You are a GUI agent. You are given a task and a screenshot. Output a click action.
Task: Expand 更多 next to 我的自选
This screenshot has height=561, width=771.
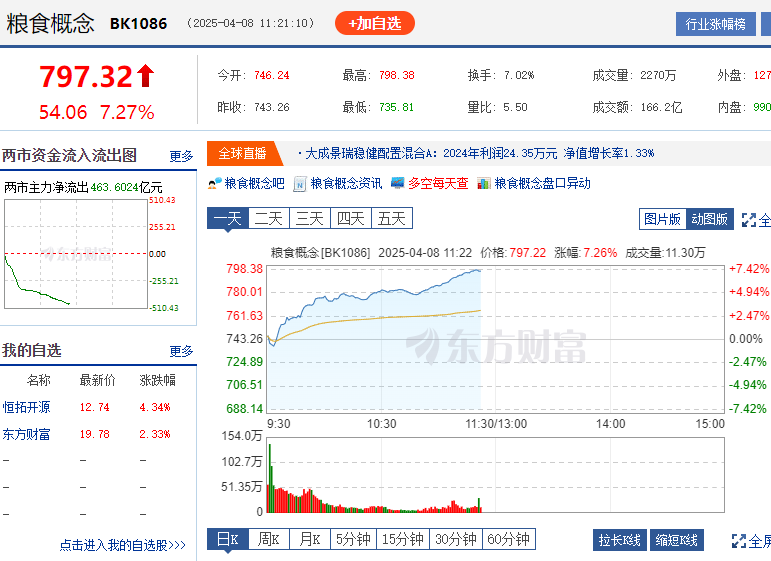coord(181,351)
